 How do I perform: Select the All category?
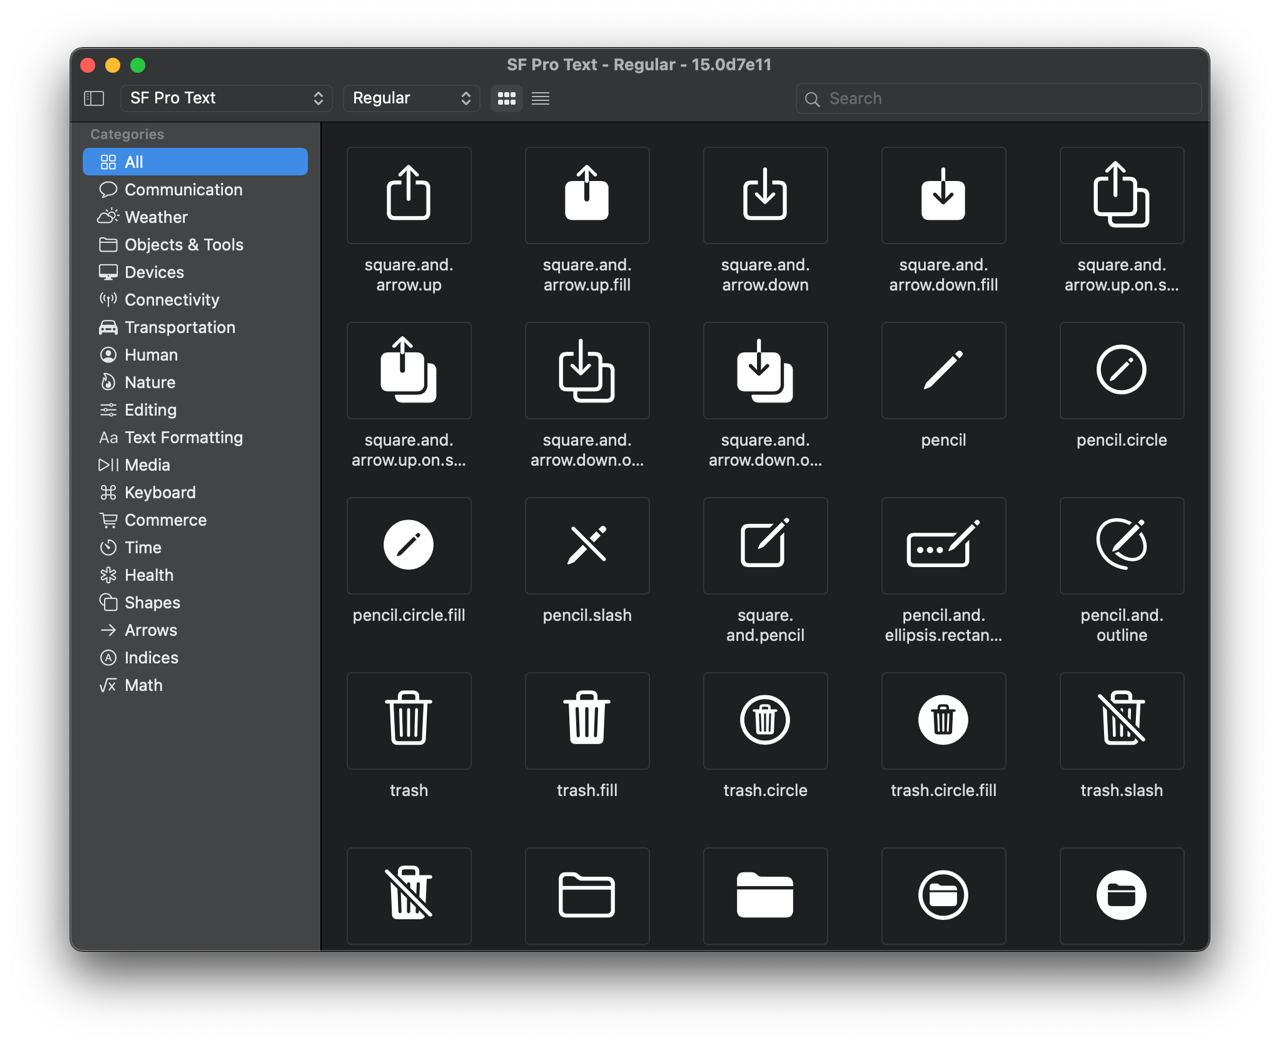pyautogui.click(x=195, y=162)
